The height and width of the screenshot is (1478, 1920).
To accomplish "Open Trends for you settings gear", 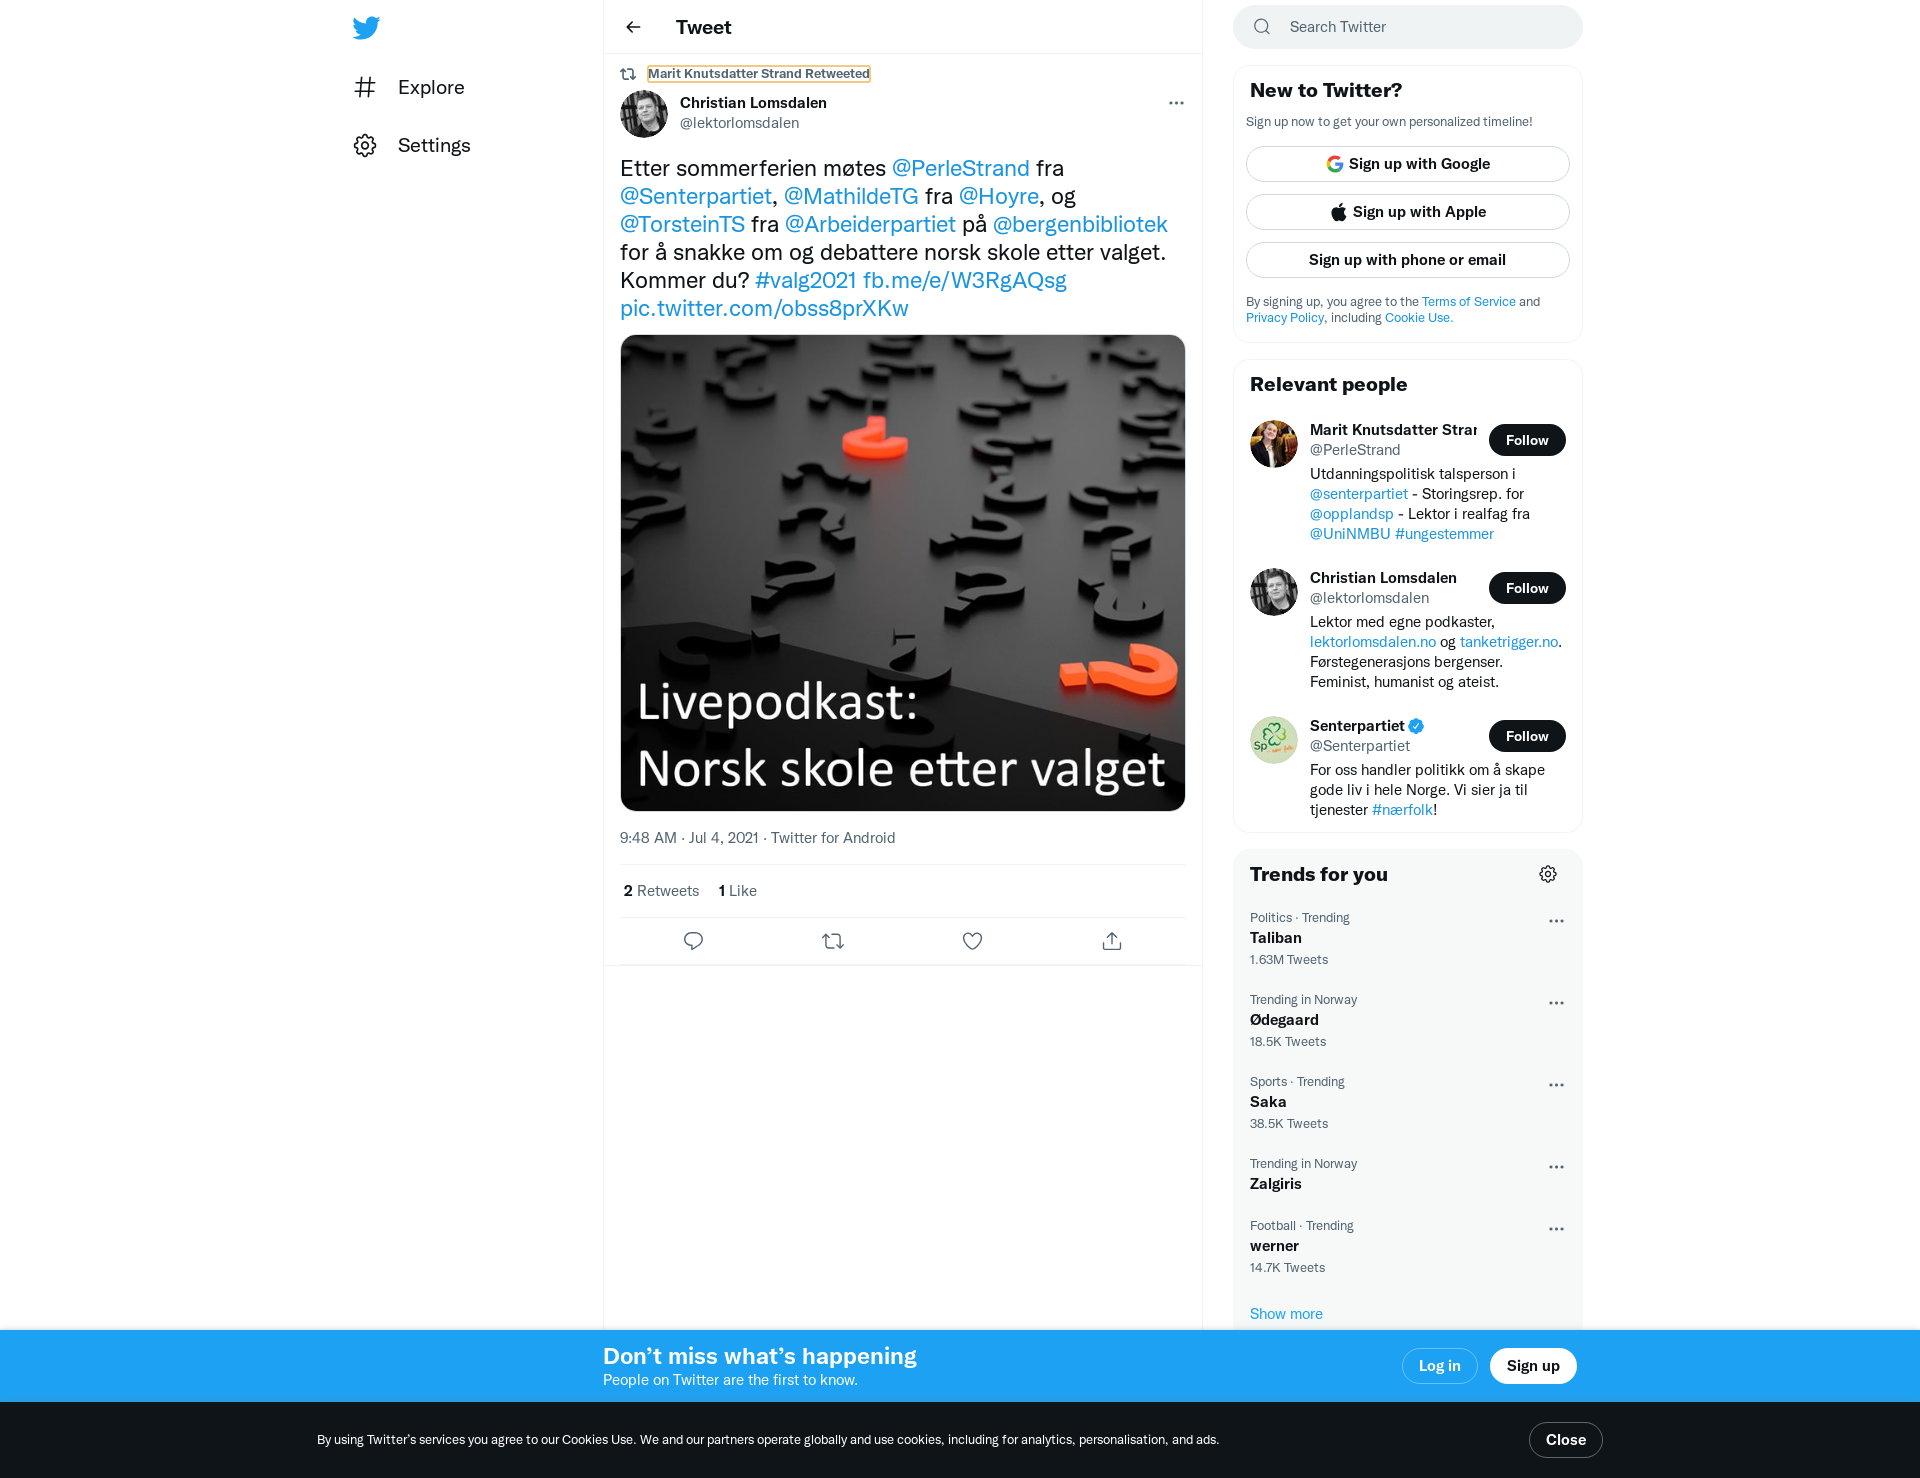I will 1548,874.
